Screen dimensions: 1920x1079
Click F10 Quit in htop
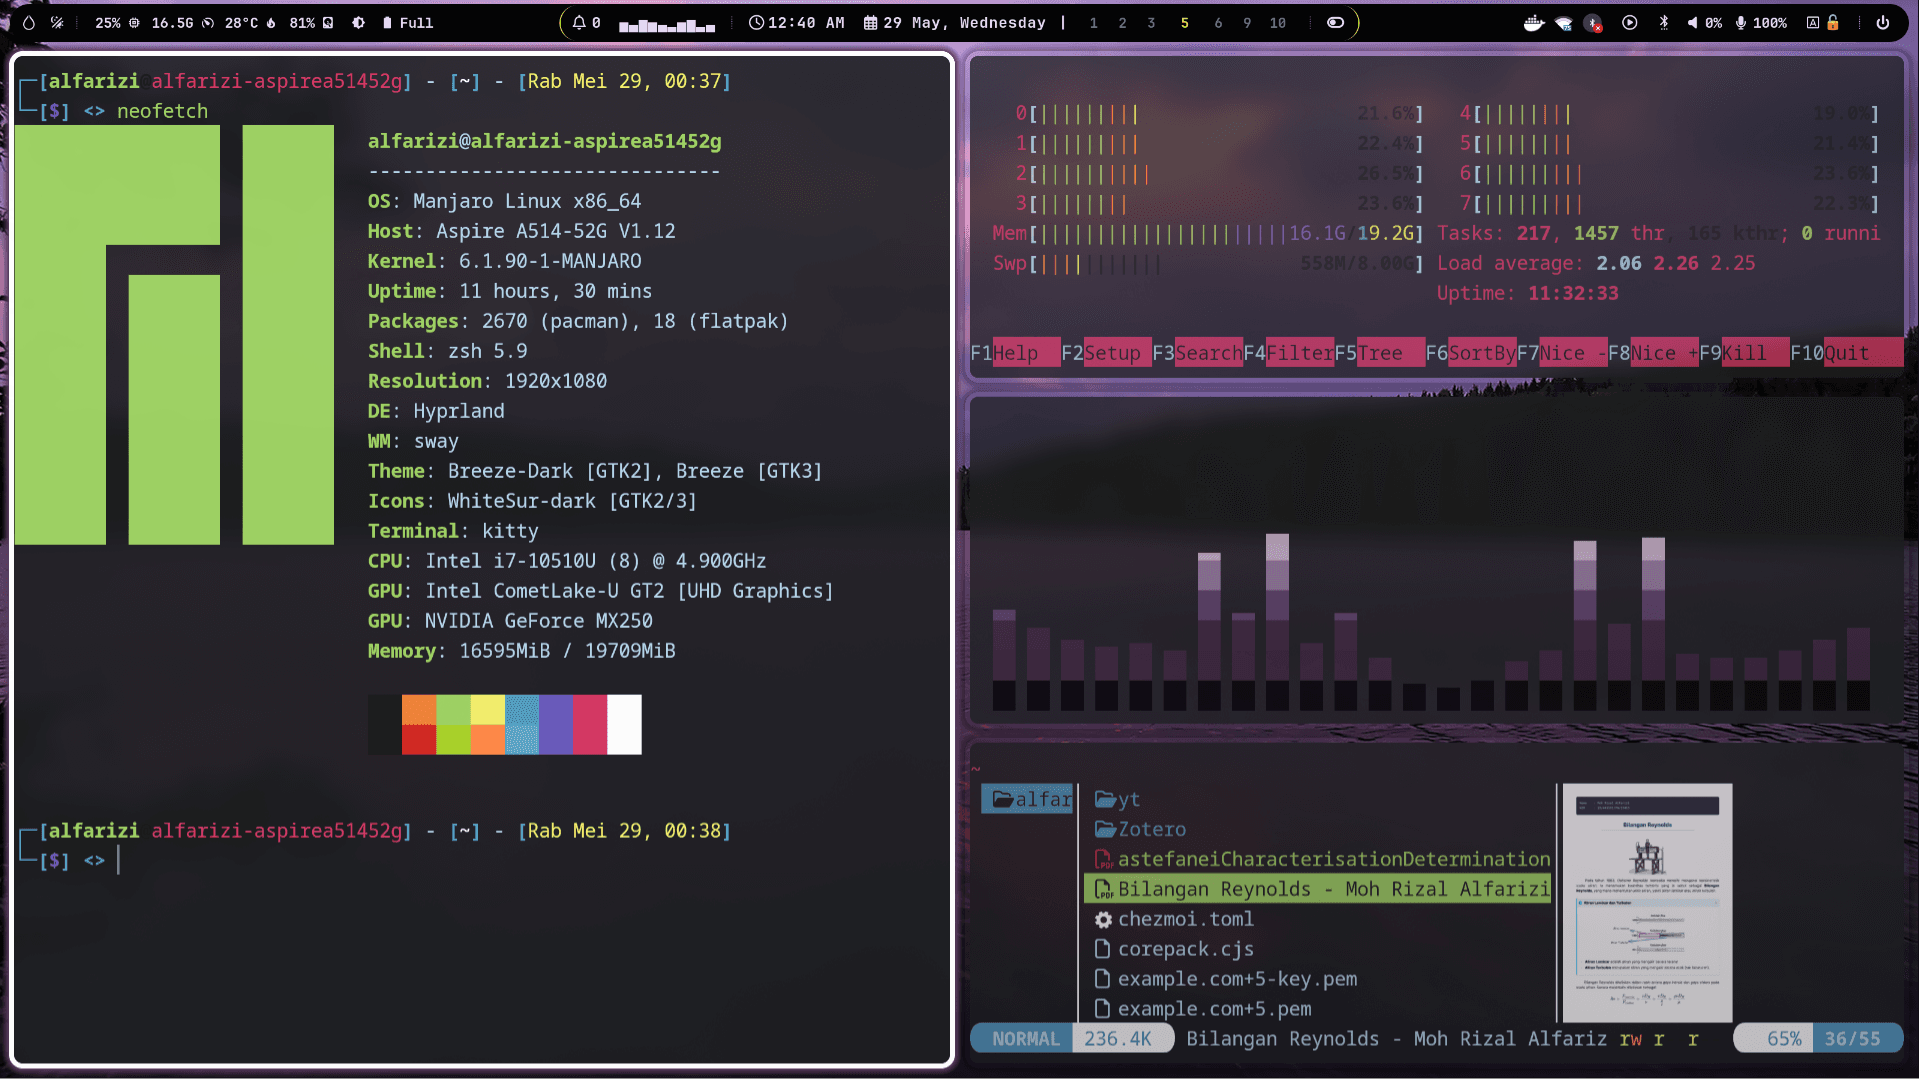pos(1845,352)
